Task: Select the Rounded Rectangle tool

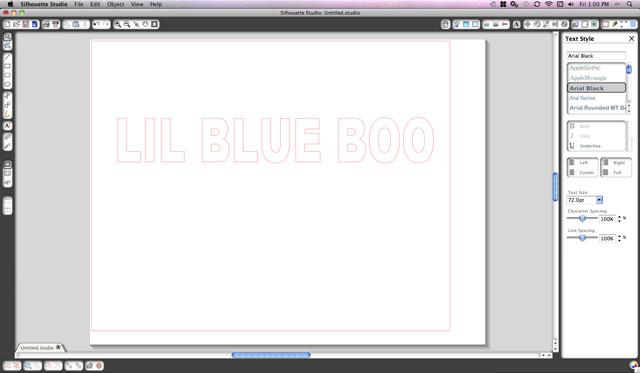Action: (x=7, y=75)
